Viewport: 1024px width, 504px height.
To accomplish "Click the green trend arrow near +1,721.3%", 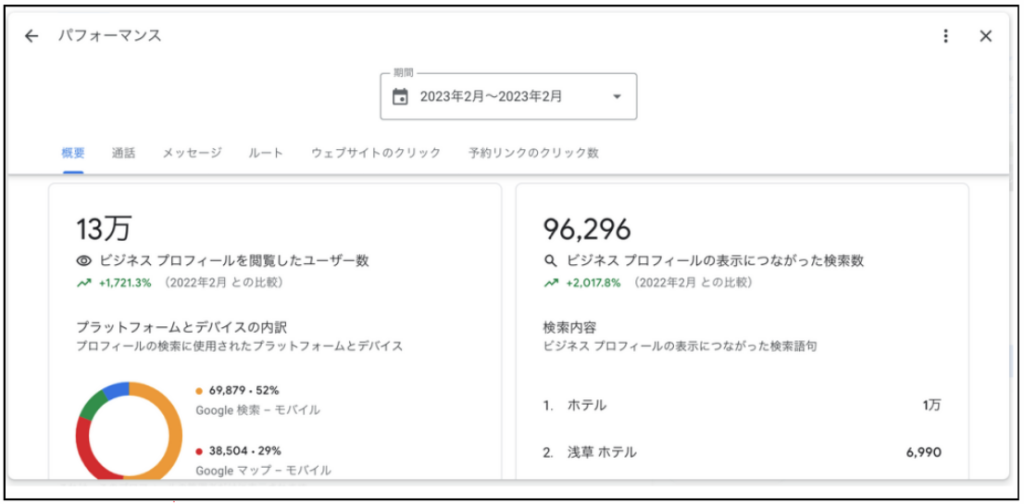I will 84,283.
